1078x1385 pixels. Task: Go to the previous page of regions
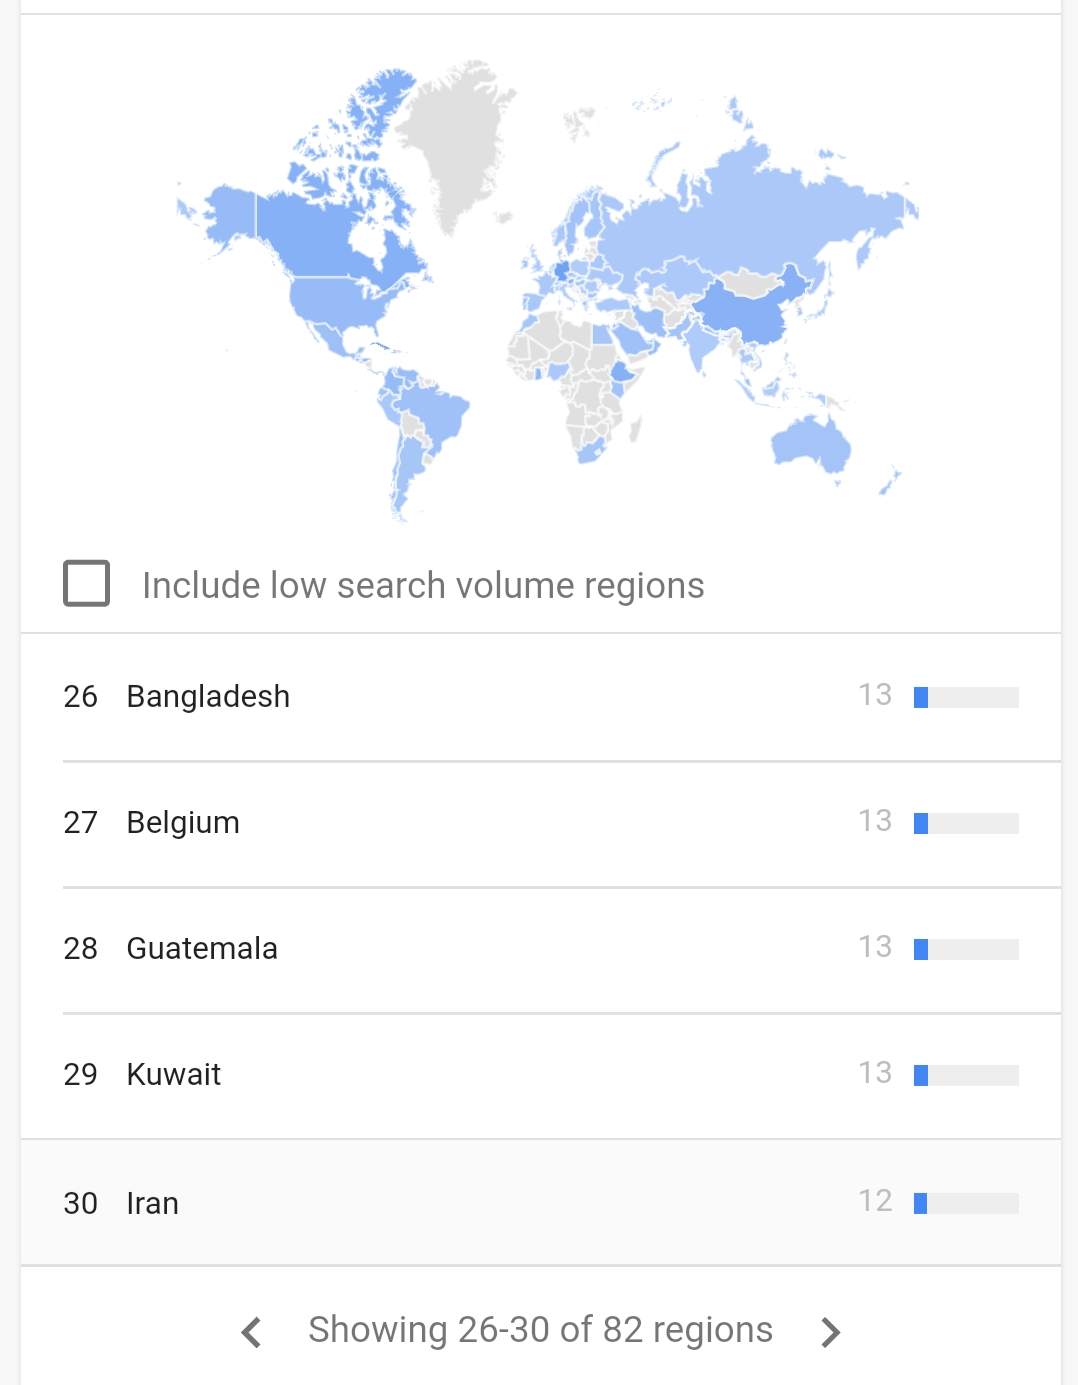coord(252,1331)
